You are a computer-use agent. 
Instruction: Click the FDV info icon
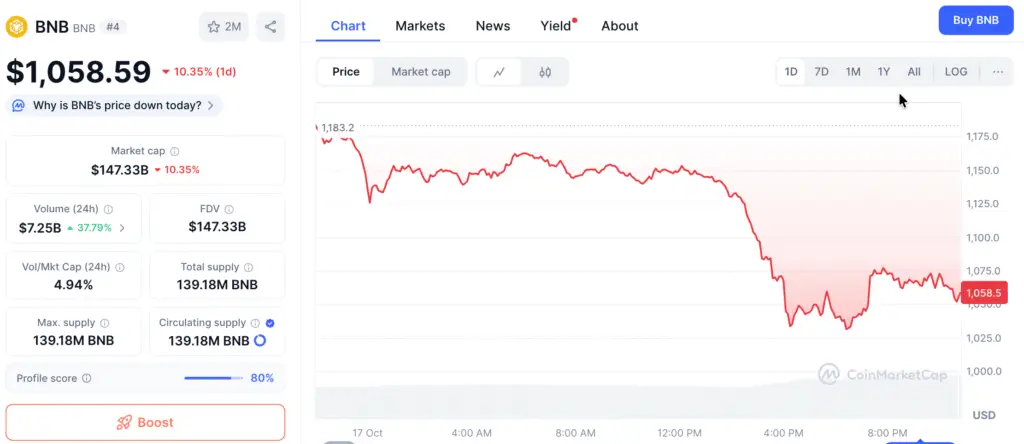(229, 209)
